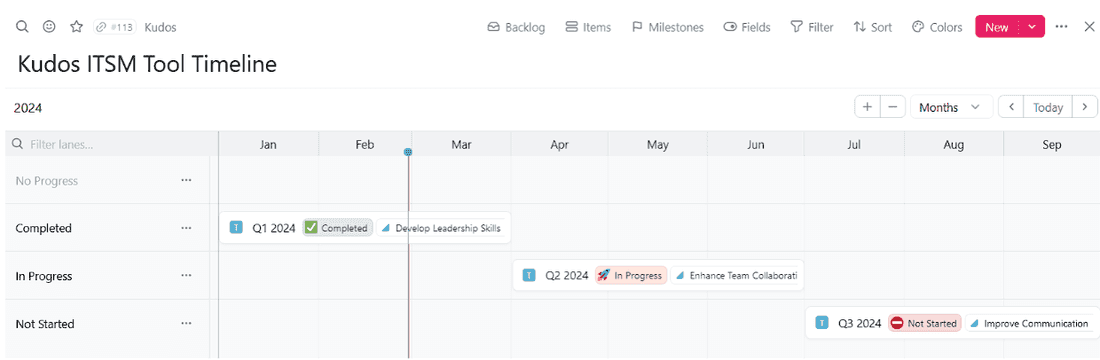1100x360 pixels.
Task: Select the Completed lane label
Action: (43, 228)
